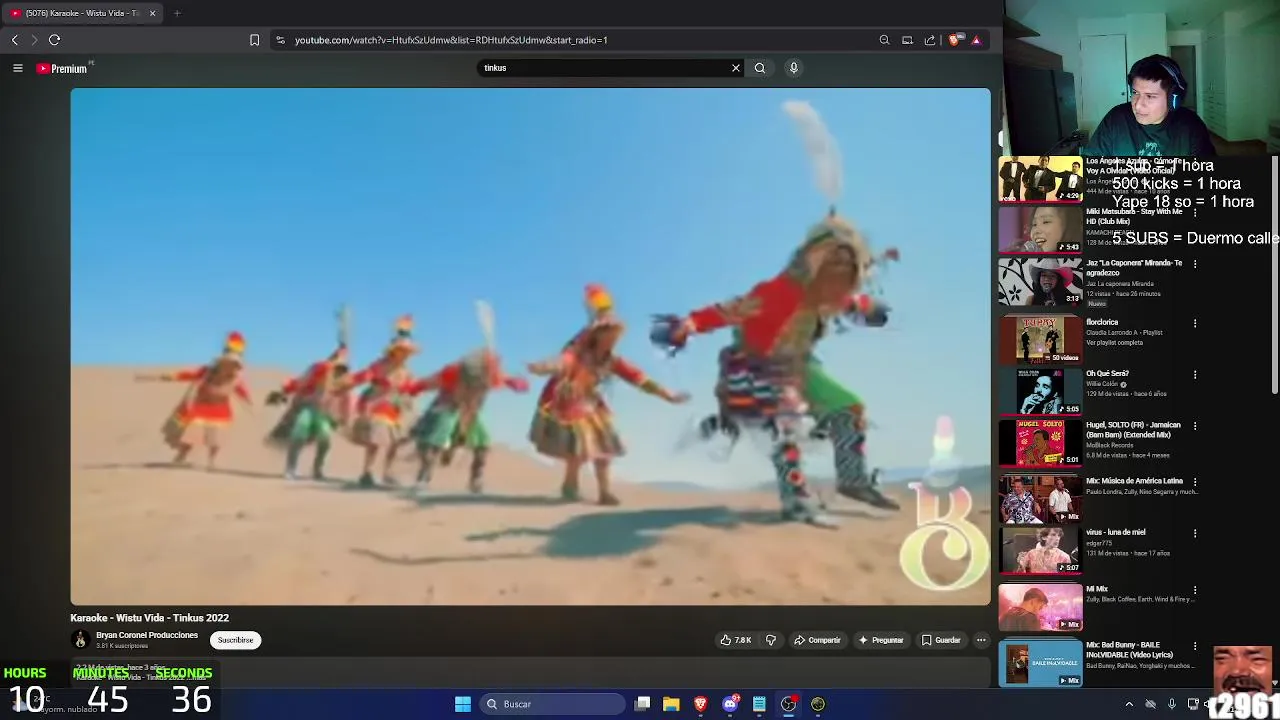Open Discord from the taskbar
Screen dimensions: 1280x720
tap(730, 704)
